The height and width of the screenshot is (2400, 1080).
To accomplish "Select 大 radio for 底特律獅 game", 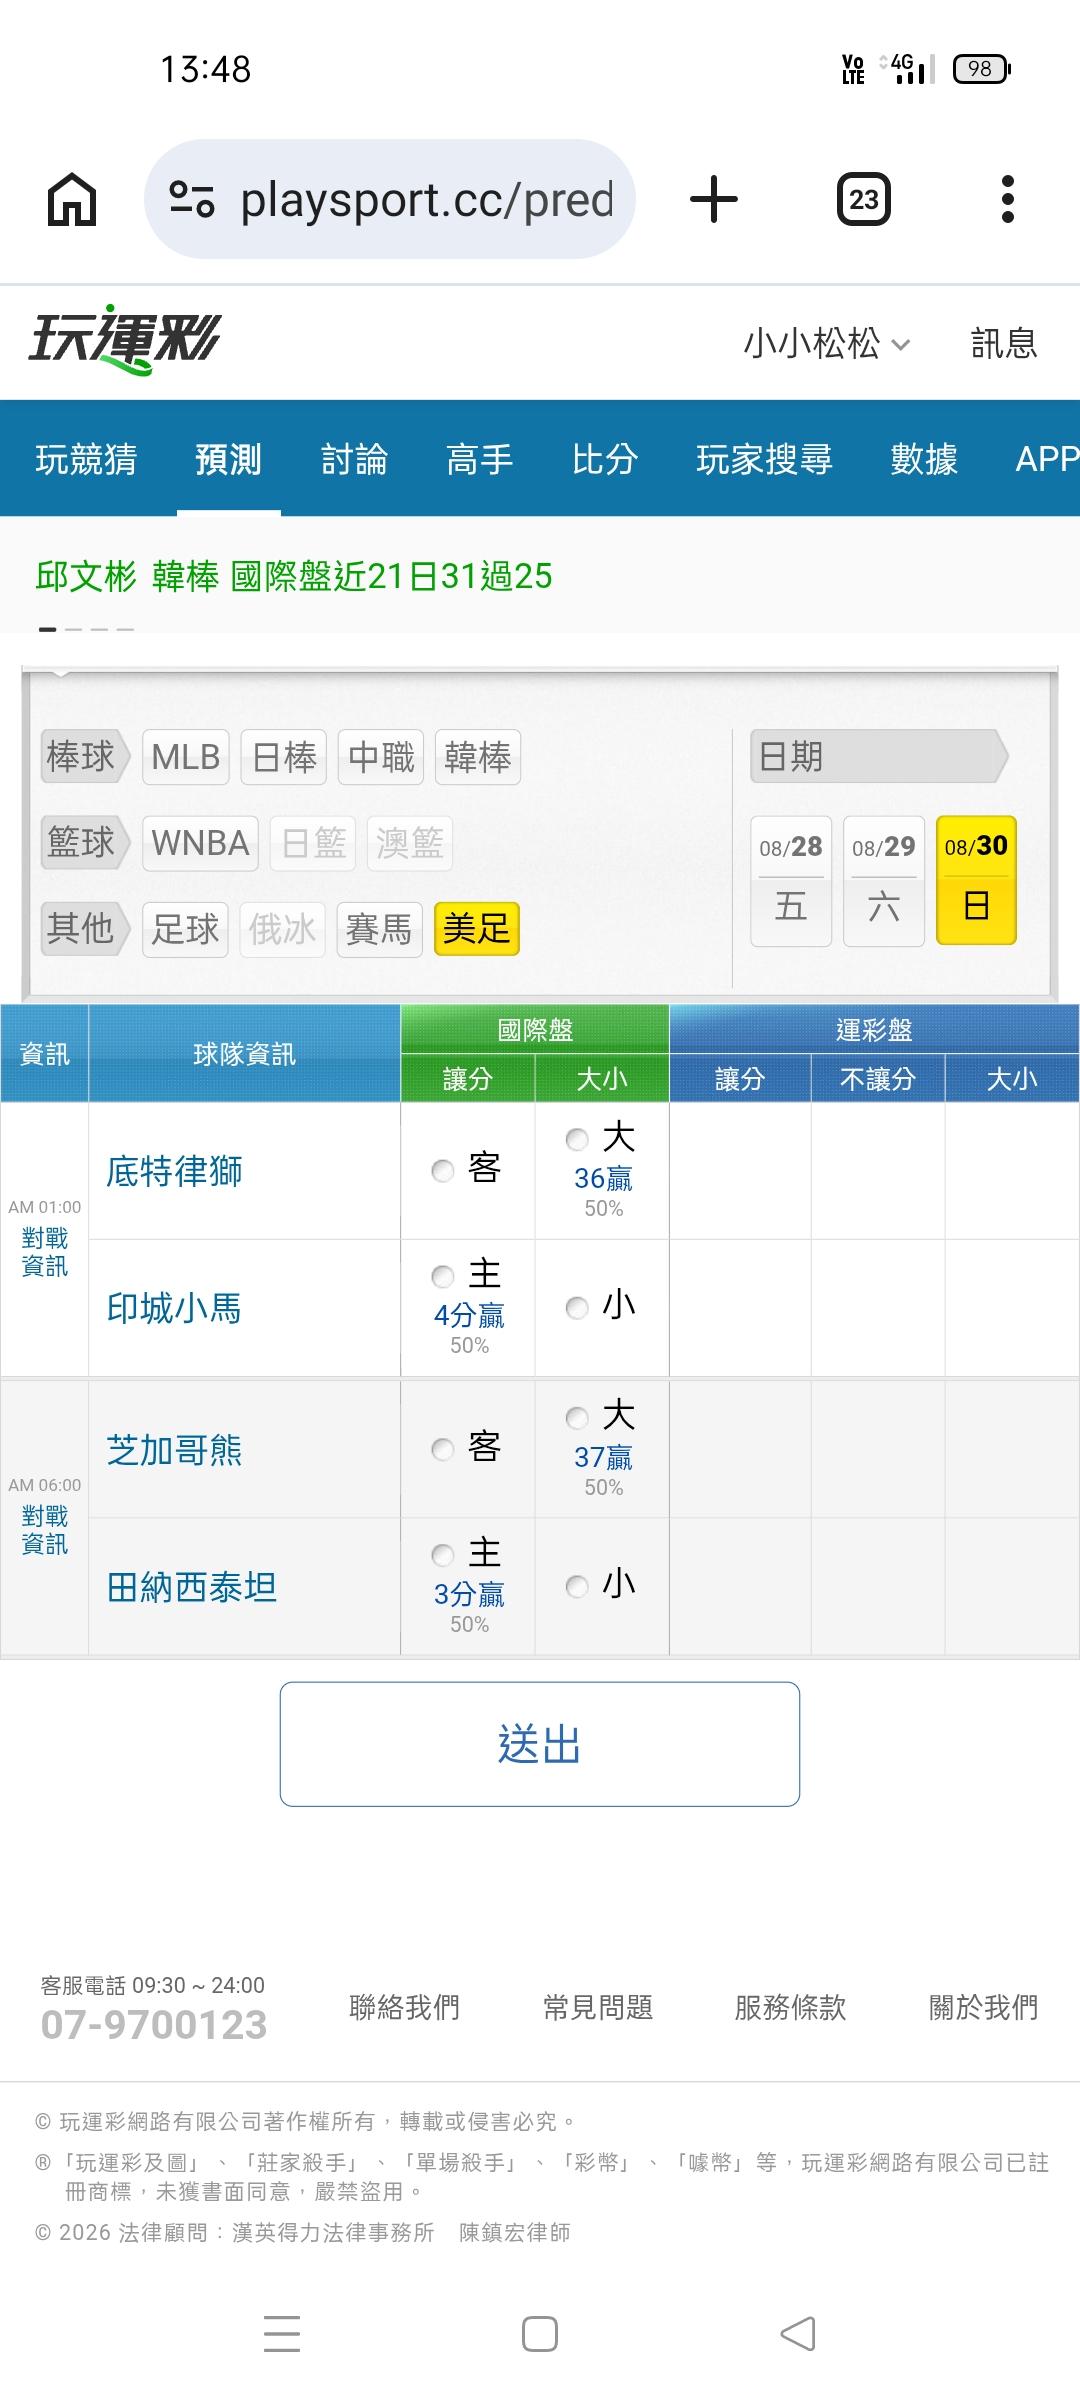I will click(x=577, y=1139).
